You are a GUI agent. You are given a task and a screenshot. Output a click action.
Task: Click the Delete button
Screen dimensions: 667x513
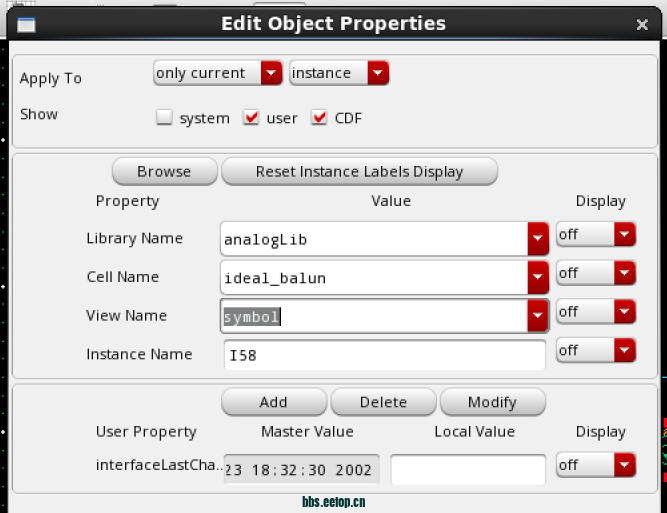pyautogui.click(x=383, y=402)
